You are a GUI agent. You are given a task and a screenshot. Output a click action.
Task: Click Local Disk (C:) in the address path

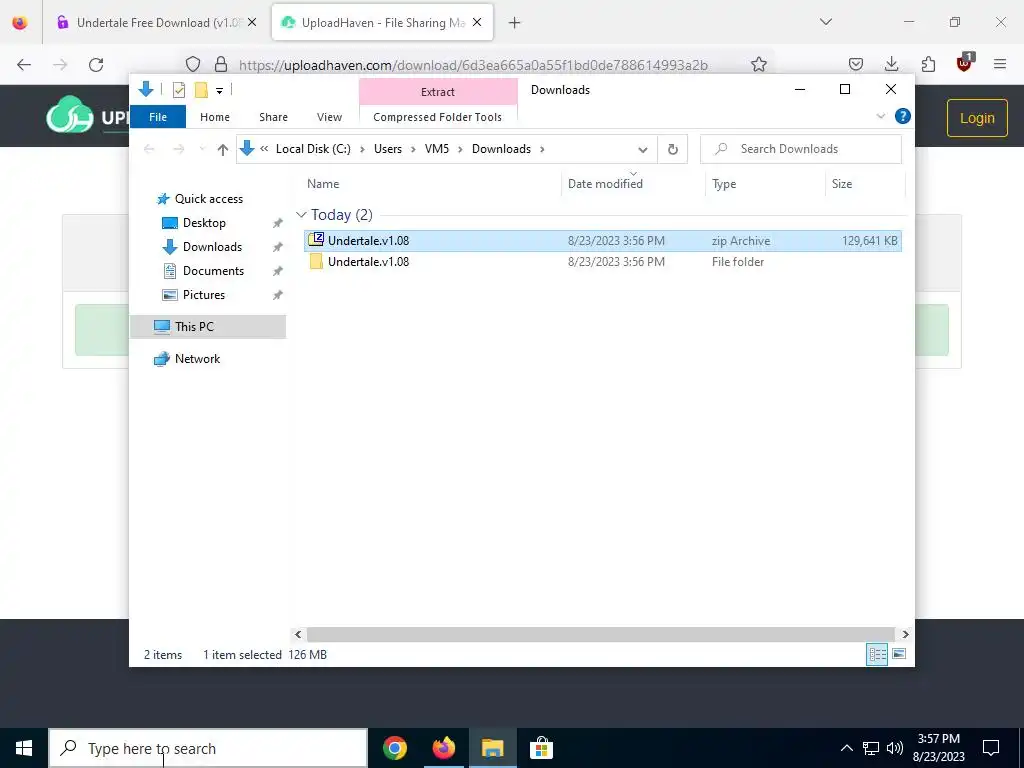tap(313, 149)
